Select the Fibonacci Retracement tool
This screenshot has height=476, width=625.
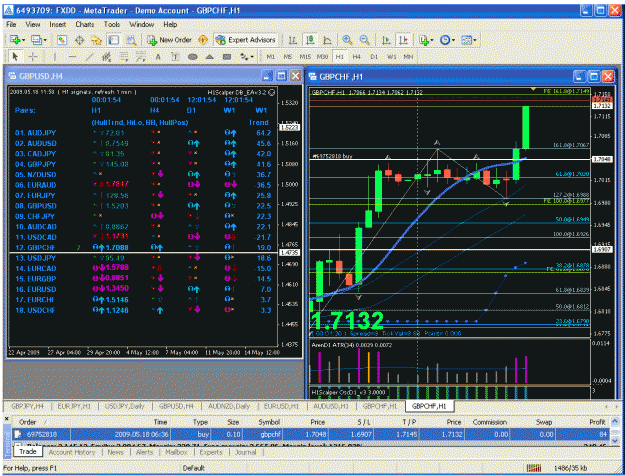(x=124, y=57)
